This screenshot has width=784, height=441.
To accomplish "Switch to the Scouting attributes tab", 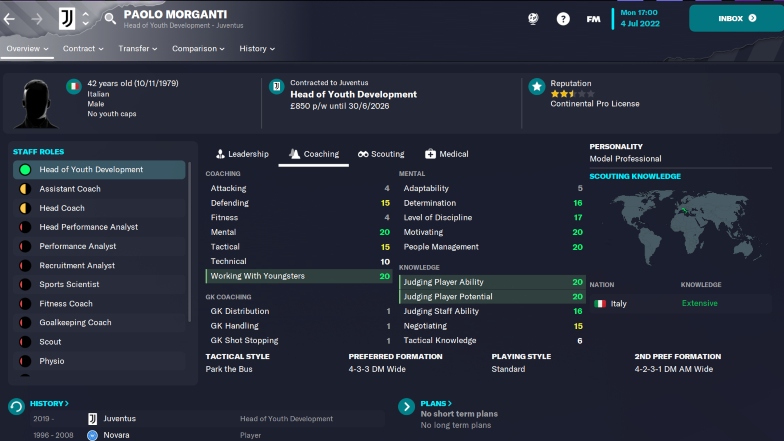I will click(x=381, y=154).
